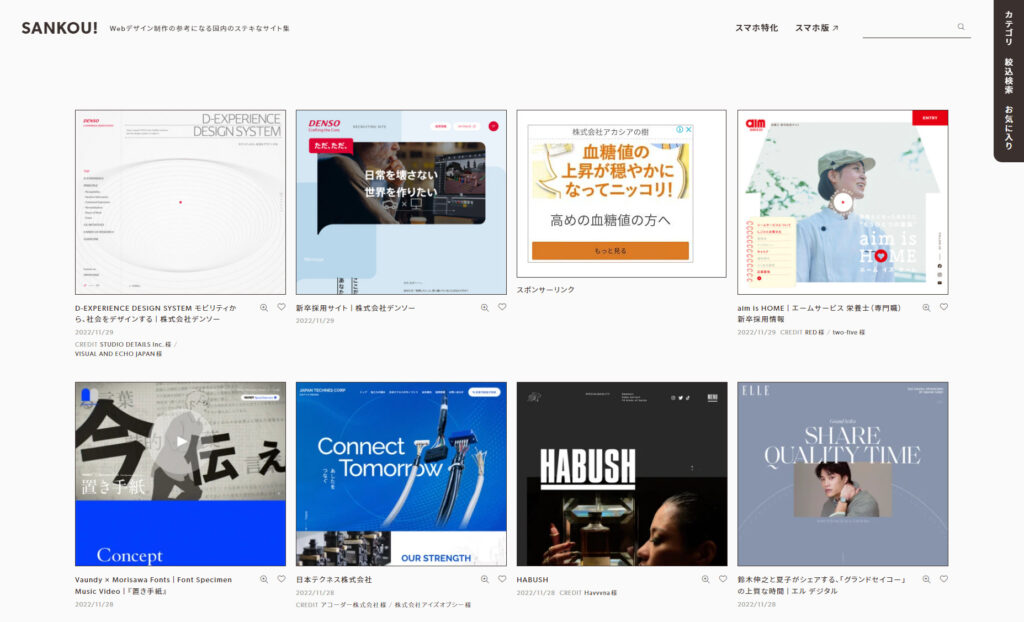Favorite the Vaundy × Morisawa Fonts card

[x=281, y=578]
